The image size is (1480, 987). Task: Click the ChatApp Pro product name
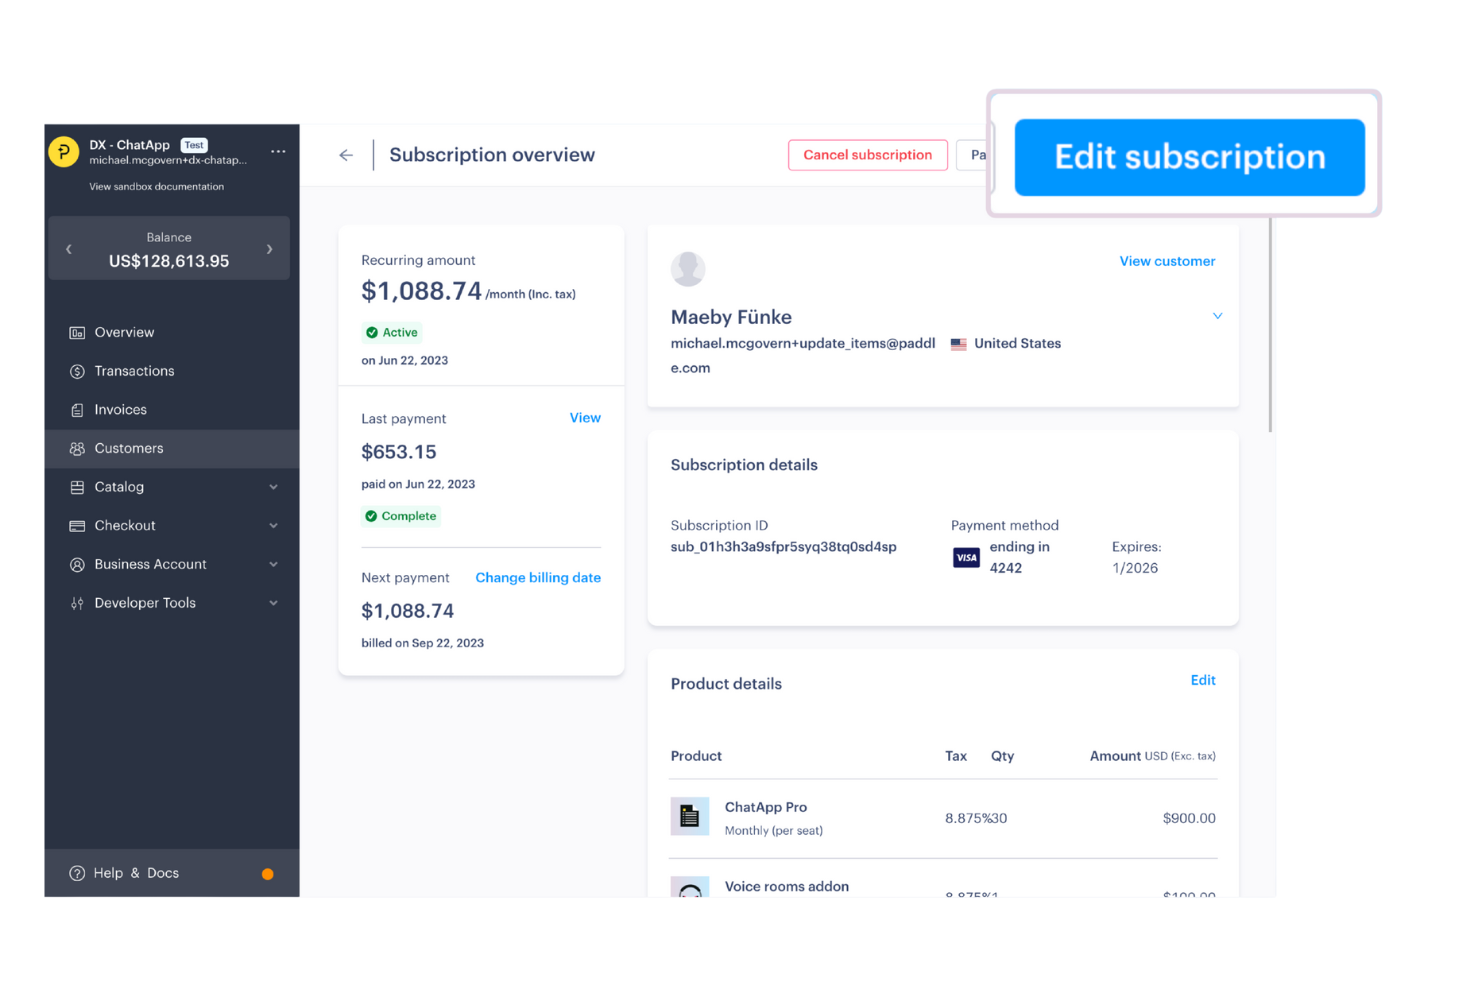click(766, 807)
